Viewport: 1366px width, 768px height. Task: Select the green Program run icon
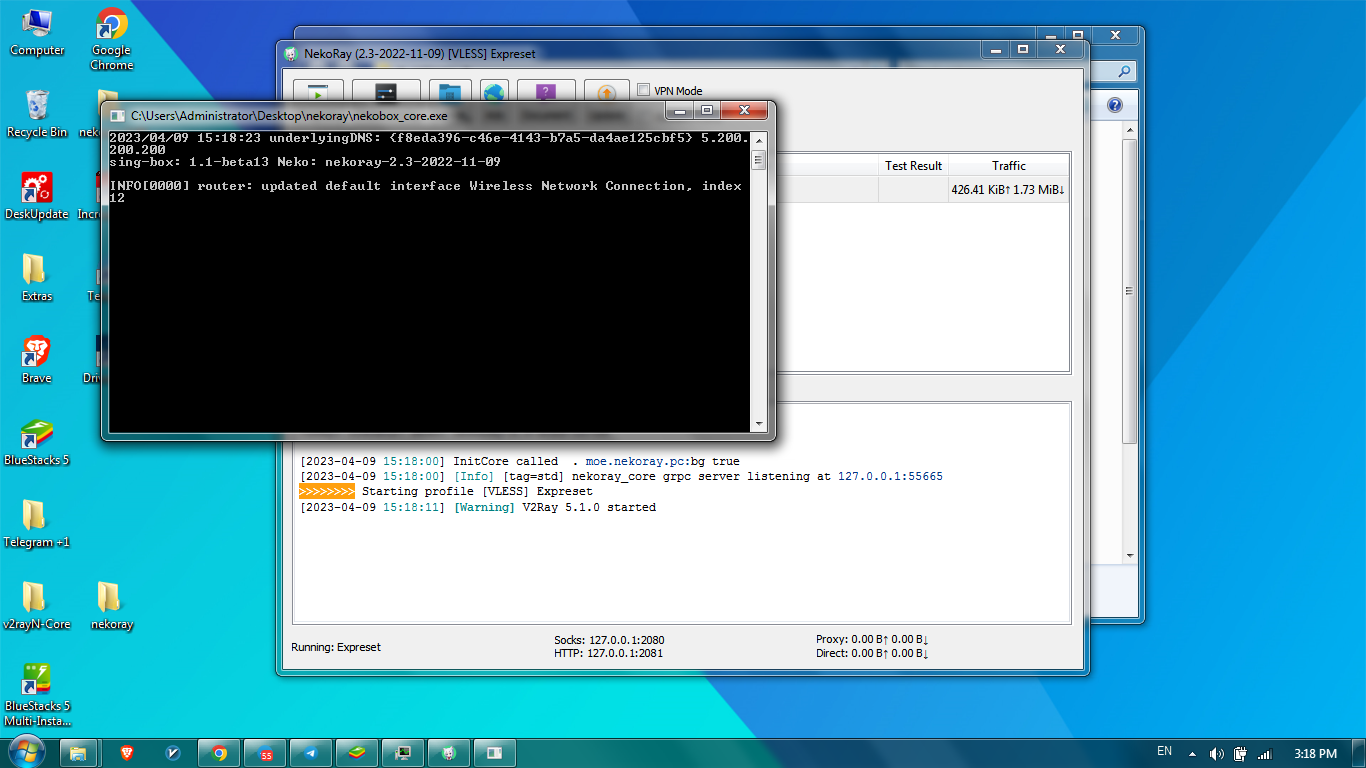318,90
